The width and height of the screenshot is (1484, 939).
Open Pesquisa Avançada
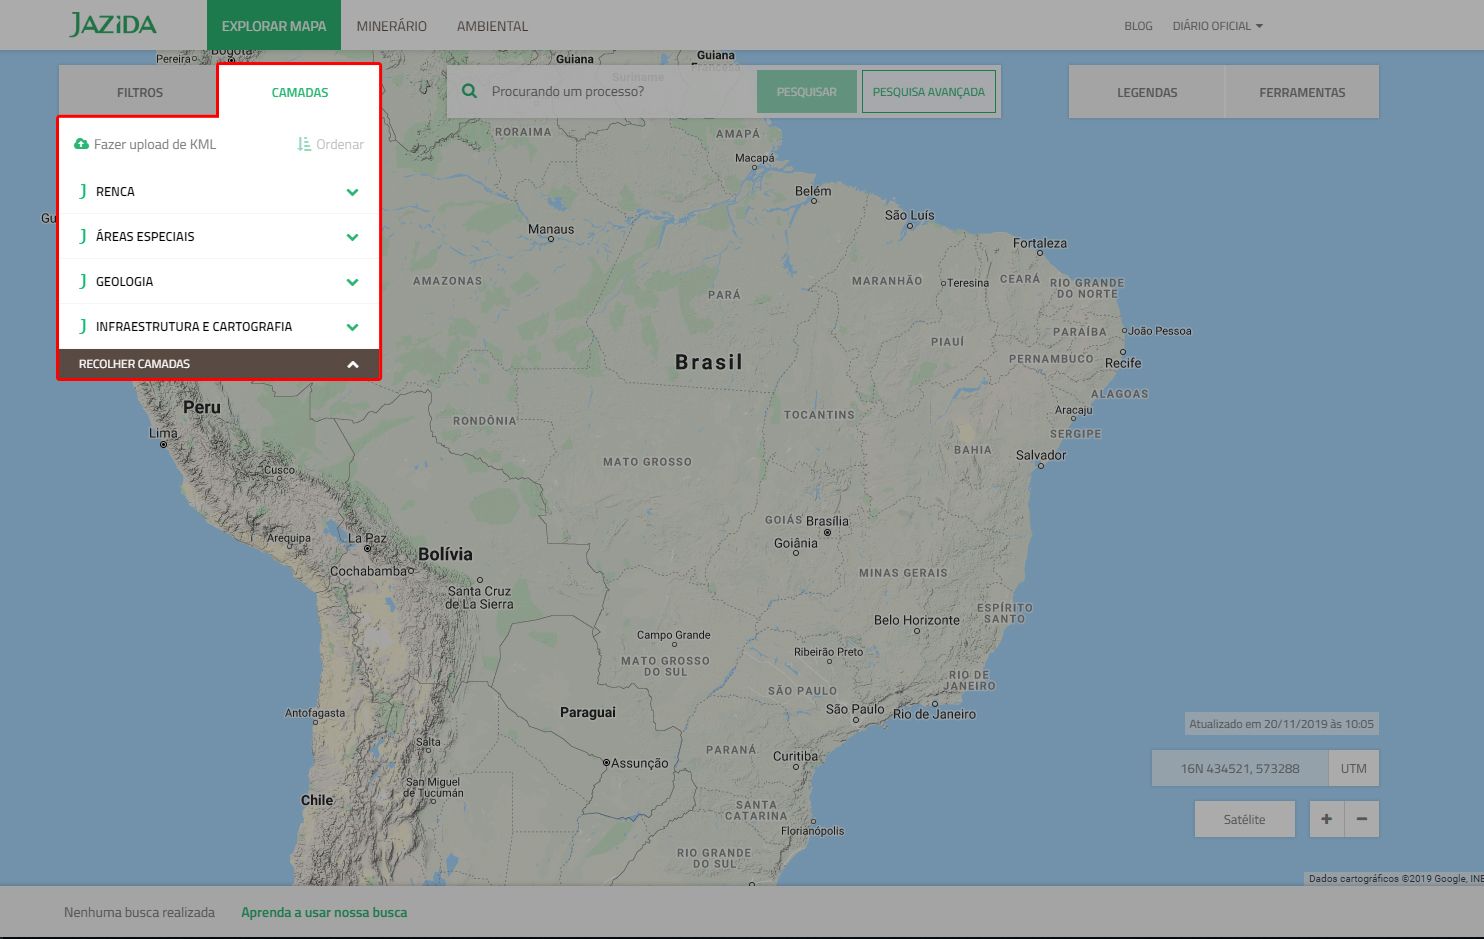(x=928, y=91)
